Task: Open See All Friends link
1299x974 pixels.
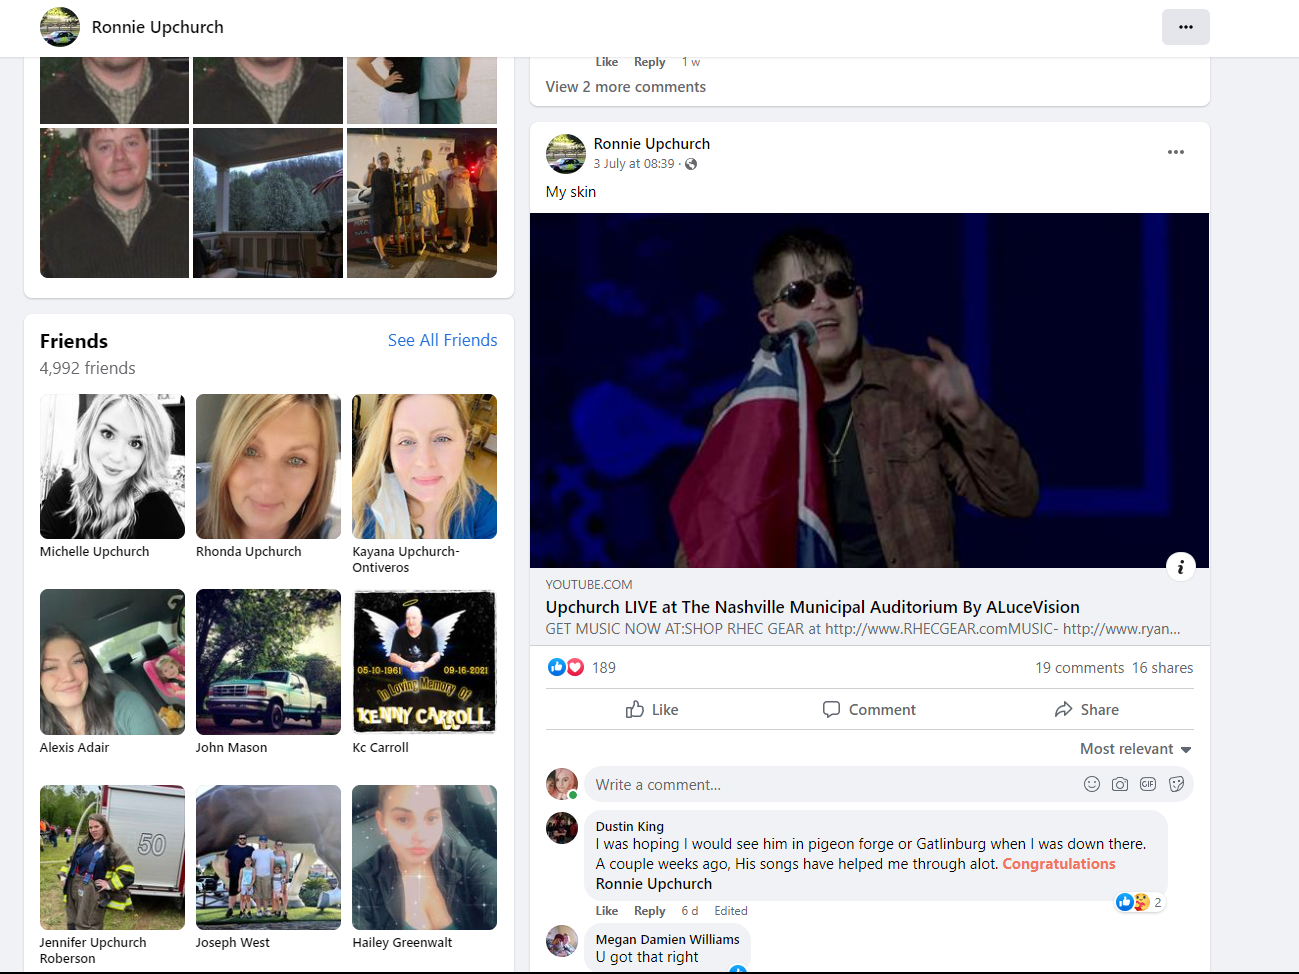Action: (x=442, y=340)
